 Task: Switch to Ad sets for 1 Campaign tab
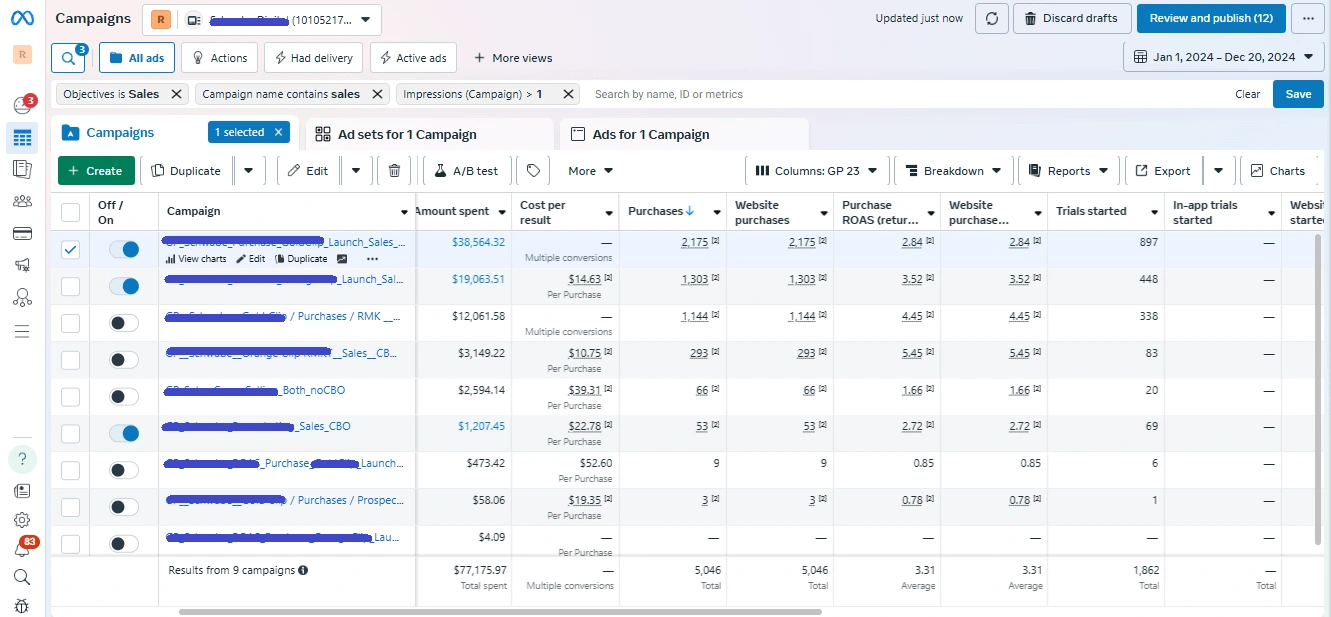tap(407, 134)
